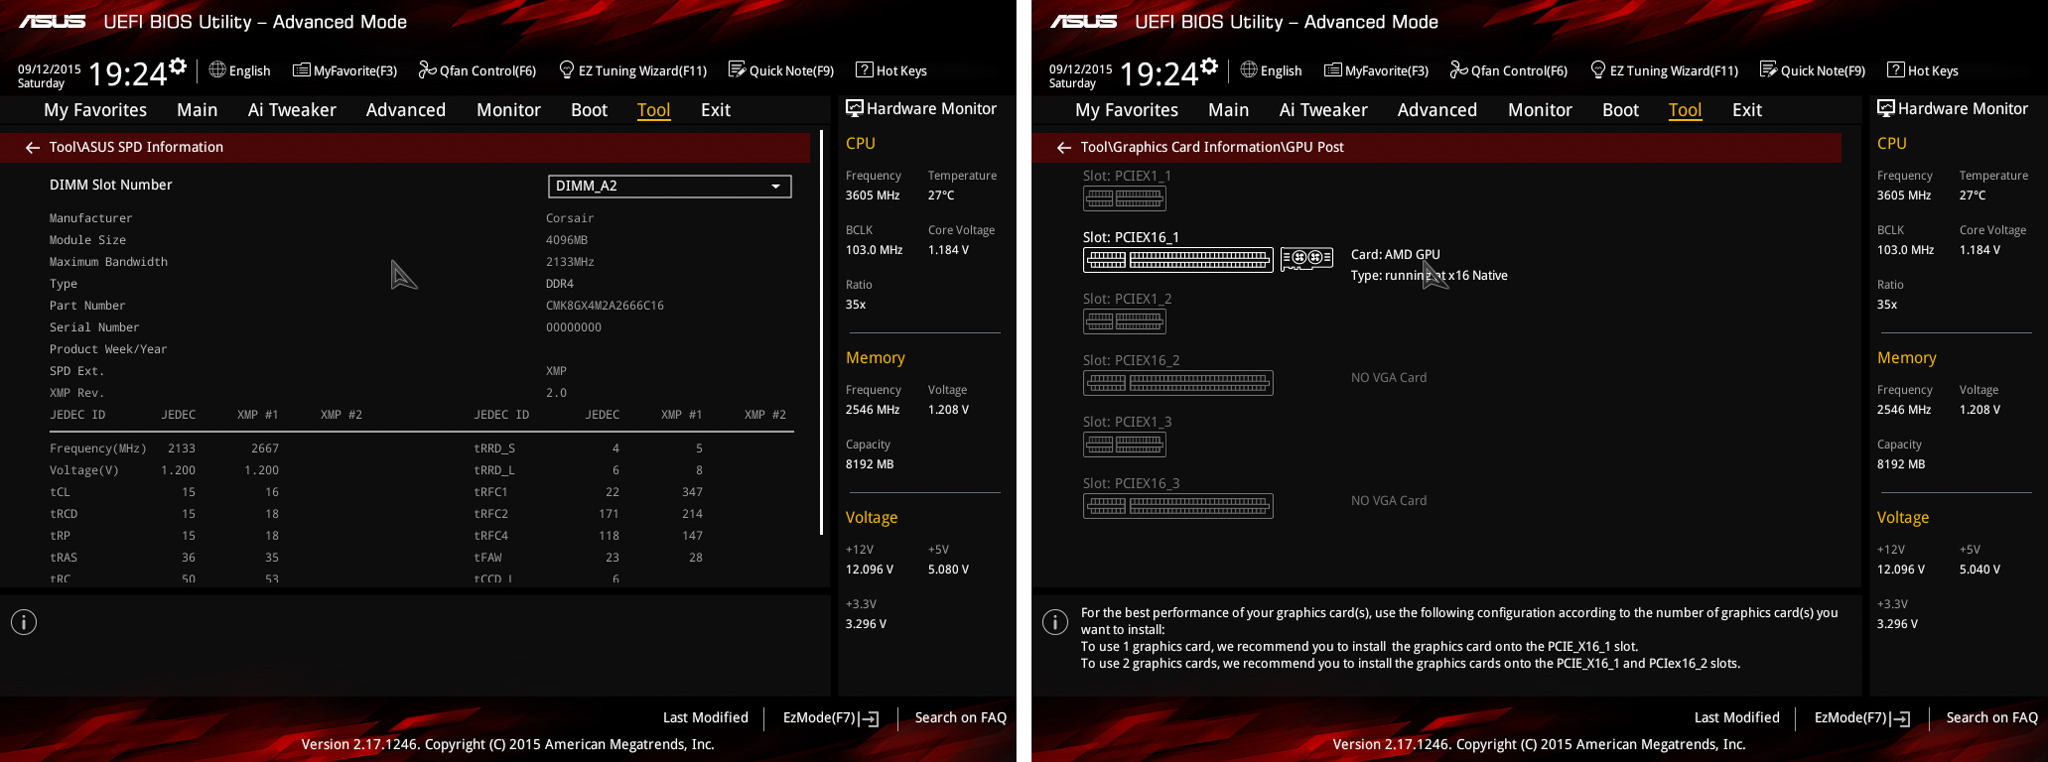The image size is (2048, 762).
Task: Open the DIMM Slot Number dropdown showing DIMM_A2
Action: pyautogui.click(x=669, y=186)
